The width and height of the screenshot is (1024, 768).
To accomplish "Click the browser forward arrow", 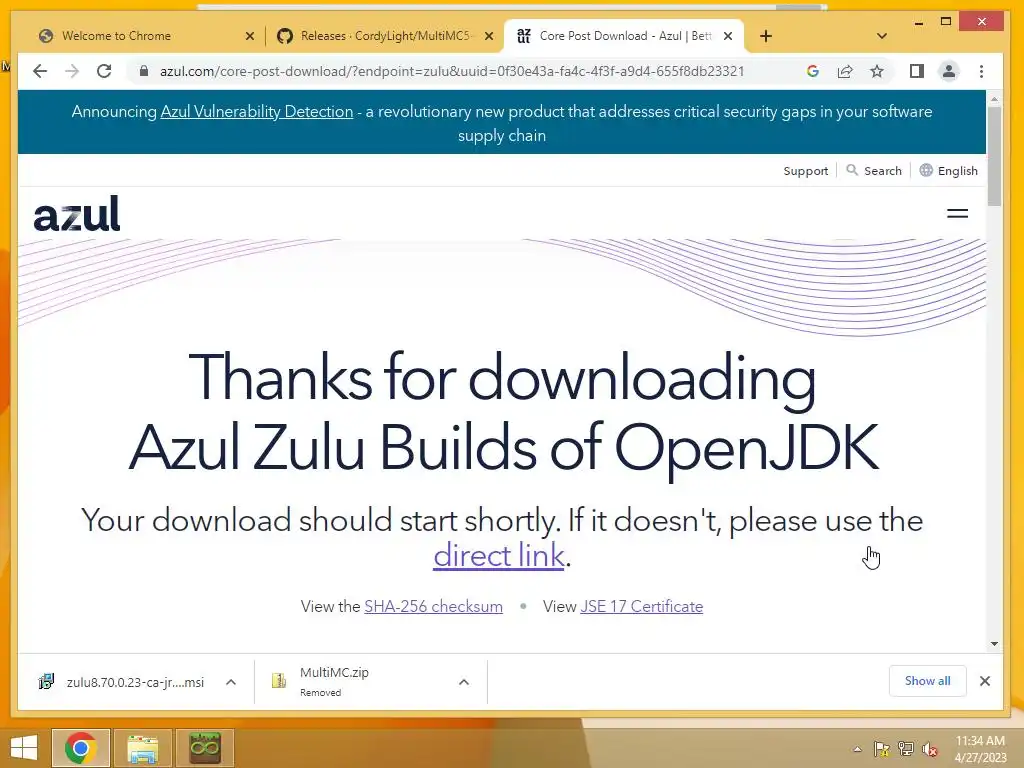I will pos(72,71).
